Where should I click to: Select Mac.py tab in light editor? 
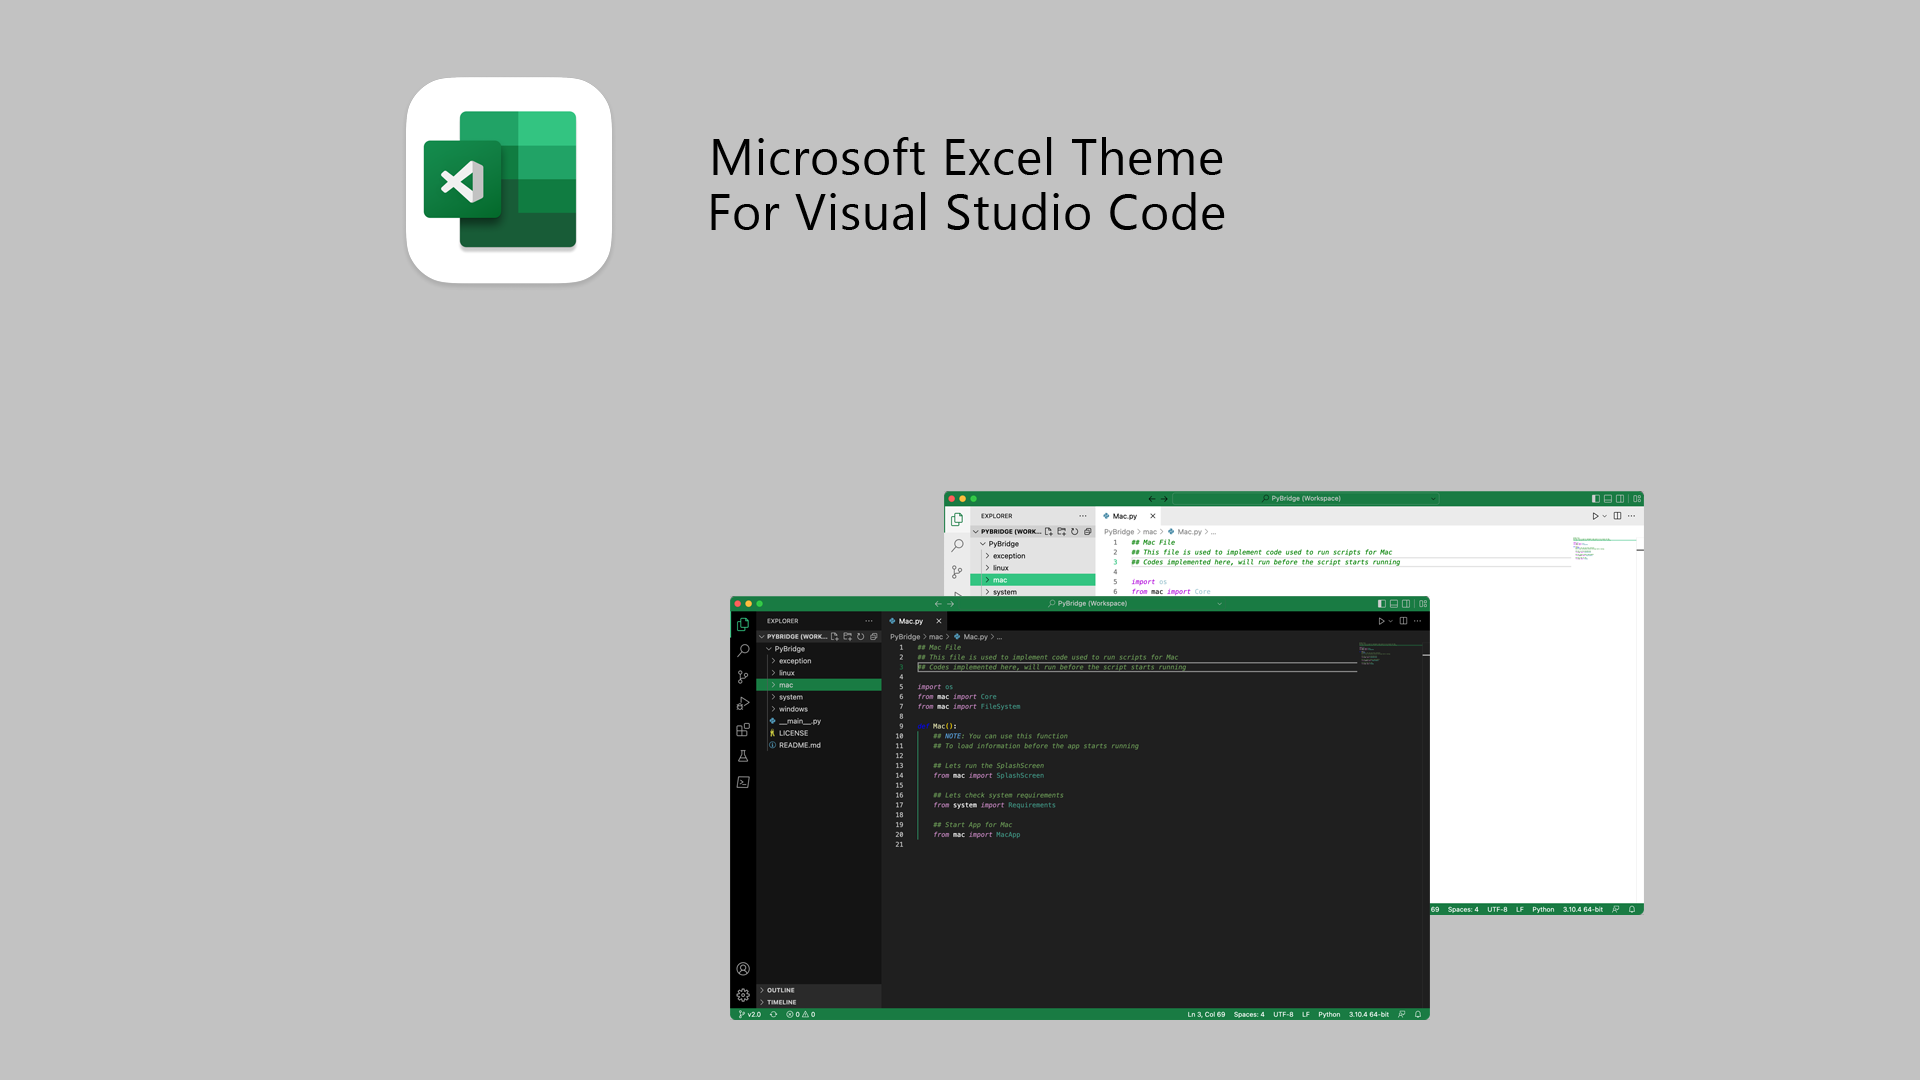(1124, 516)
